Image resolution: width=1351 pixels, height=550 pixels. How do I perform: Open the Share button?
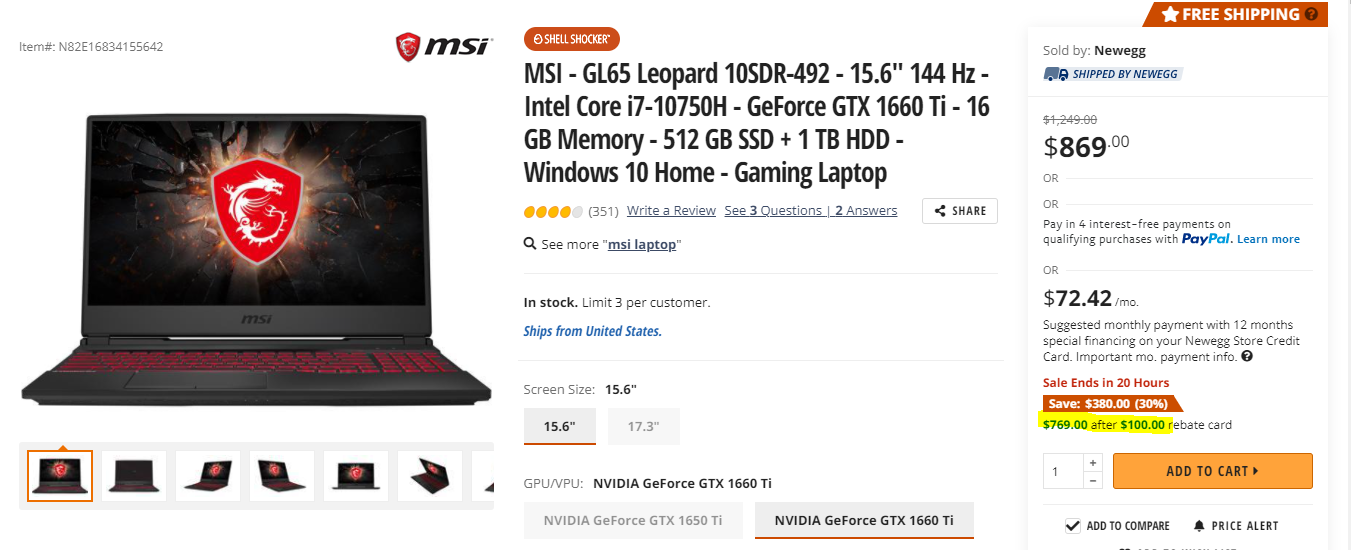click(960, 211)
